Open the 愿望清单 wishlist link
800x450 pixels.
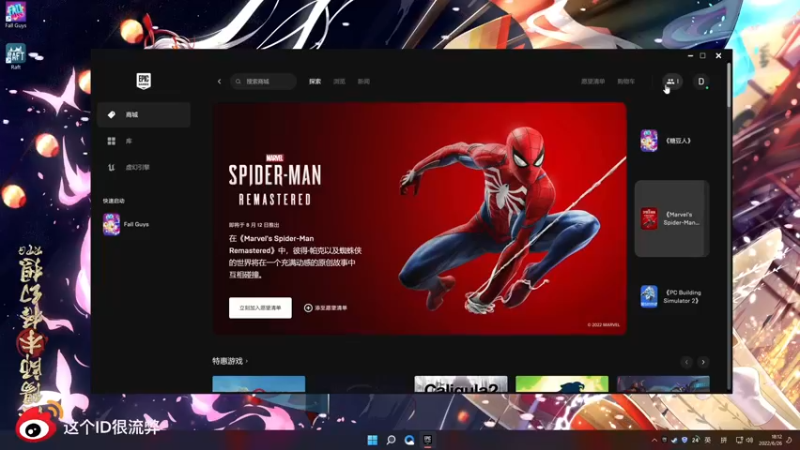(593, 82)
